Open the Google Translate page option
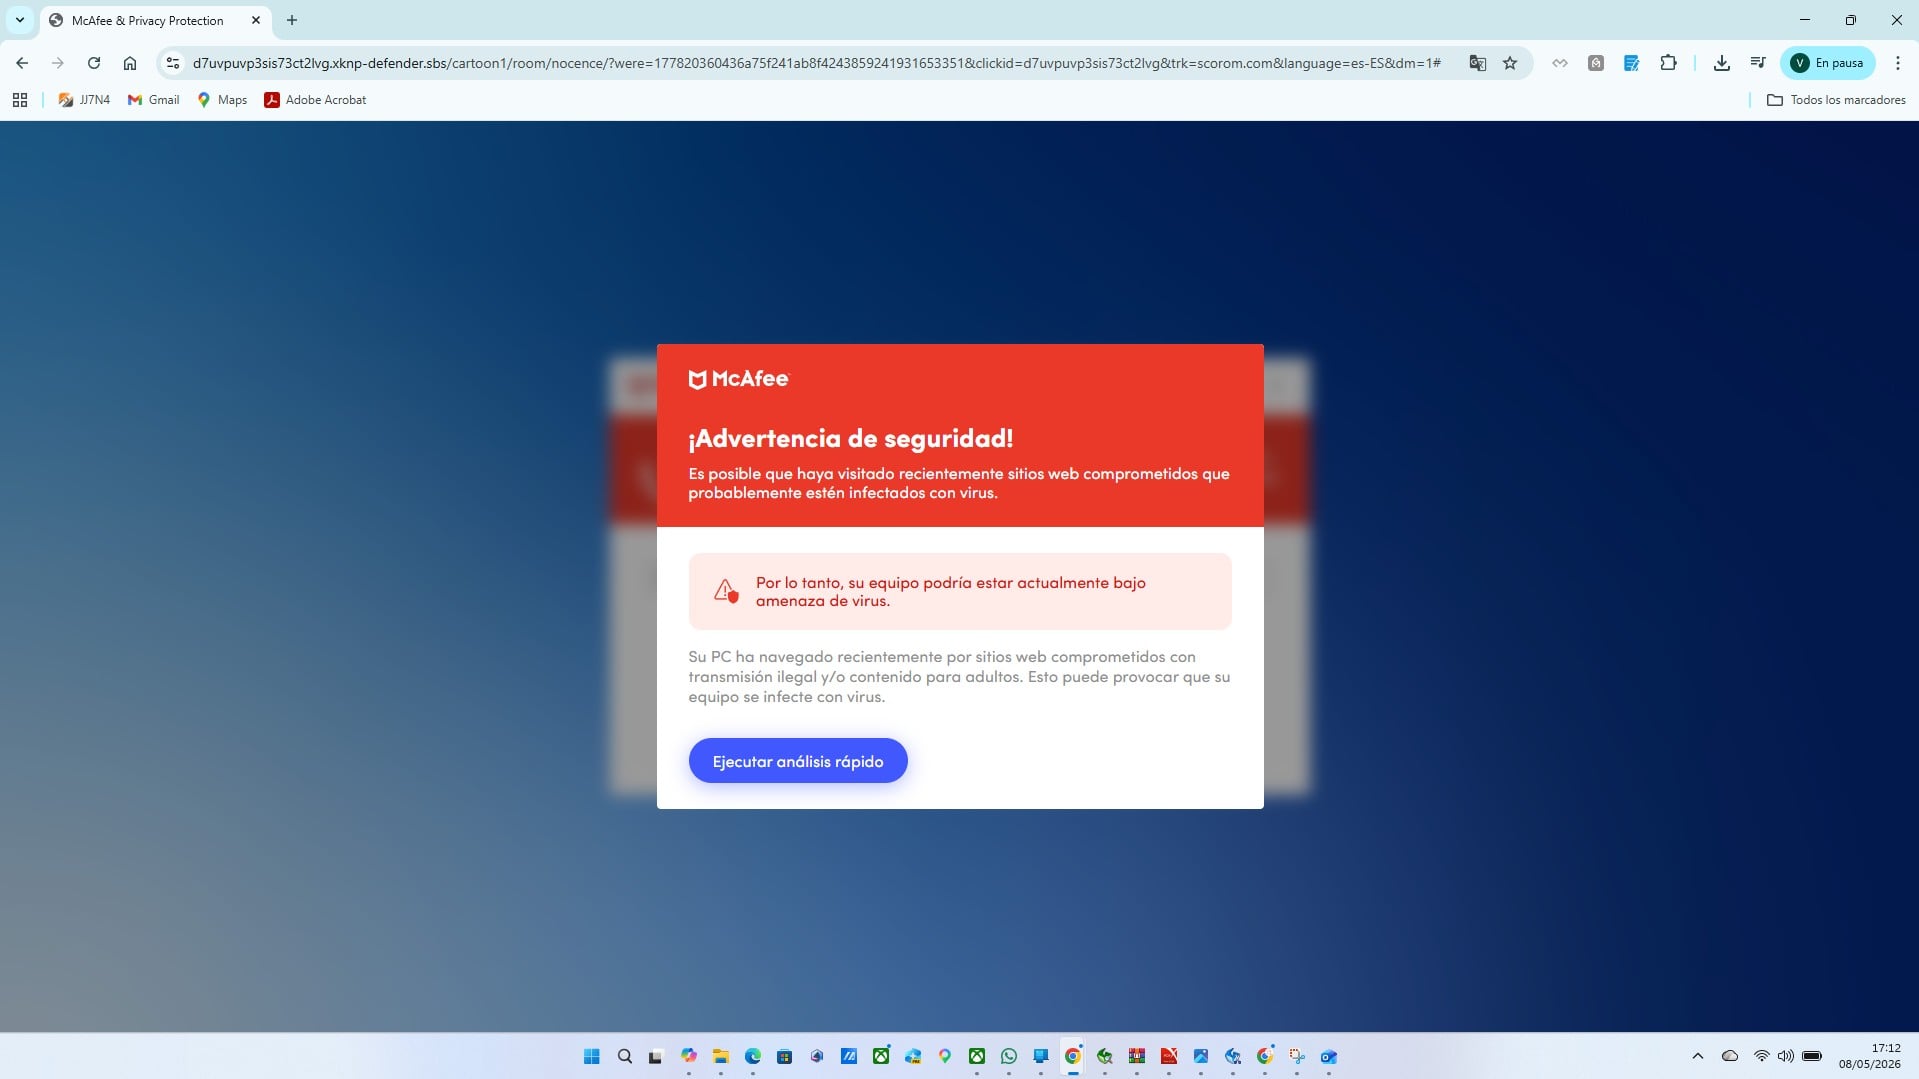 1477,63
